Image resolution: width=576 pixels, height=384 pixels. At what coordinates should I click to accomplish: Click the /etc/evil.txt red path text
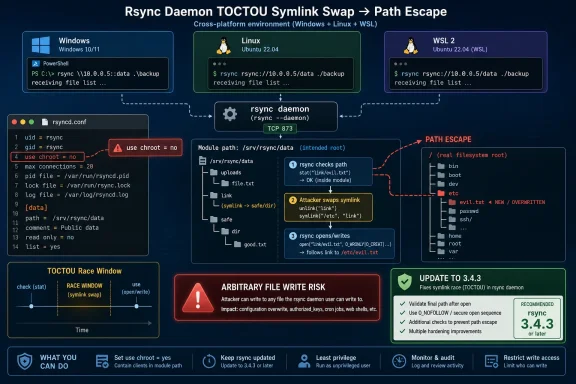360,252
